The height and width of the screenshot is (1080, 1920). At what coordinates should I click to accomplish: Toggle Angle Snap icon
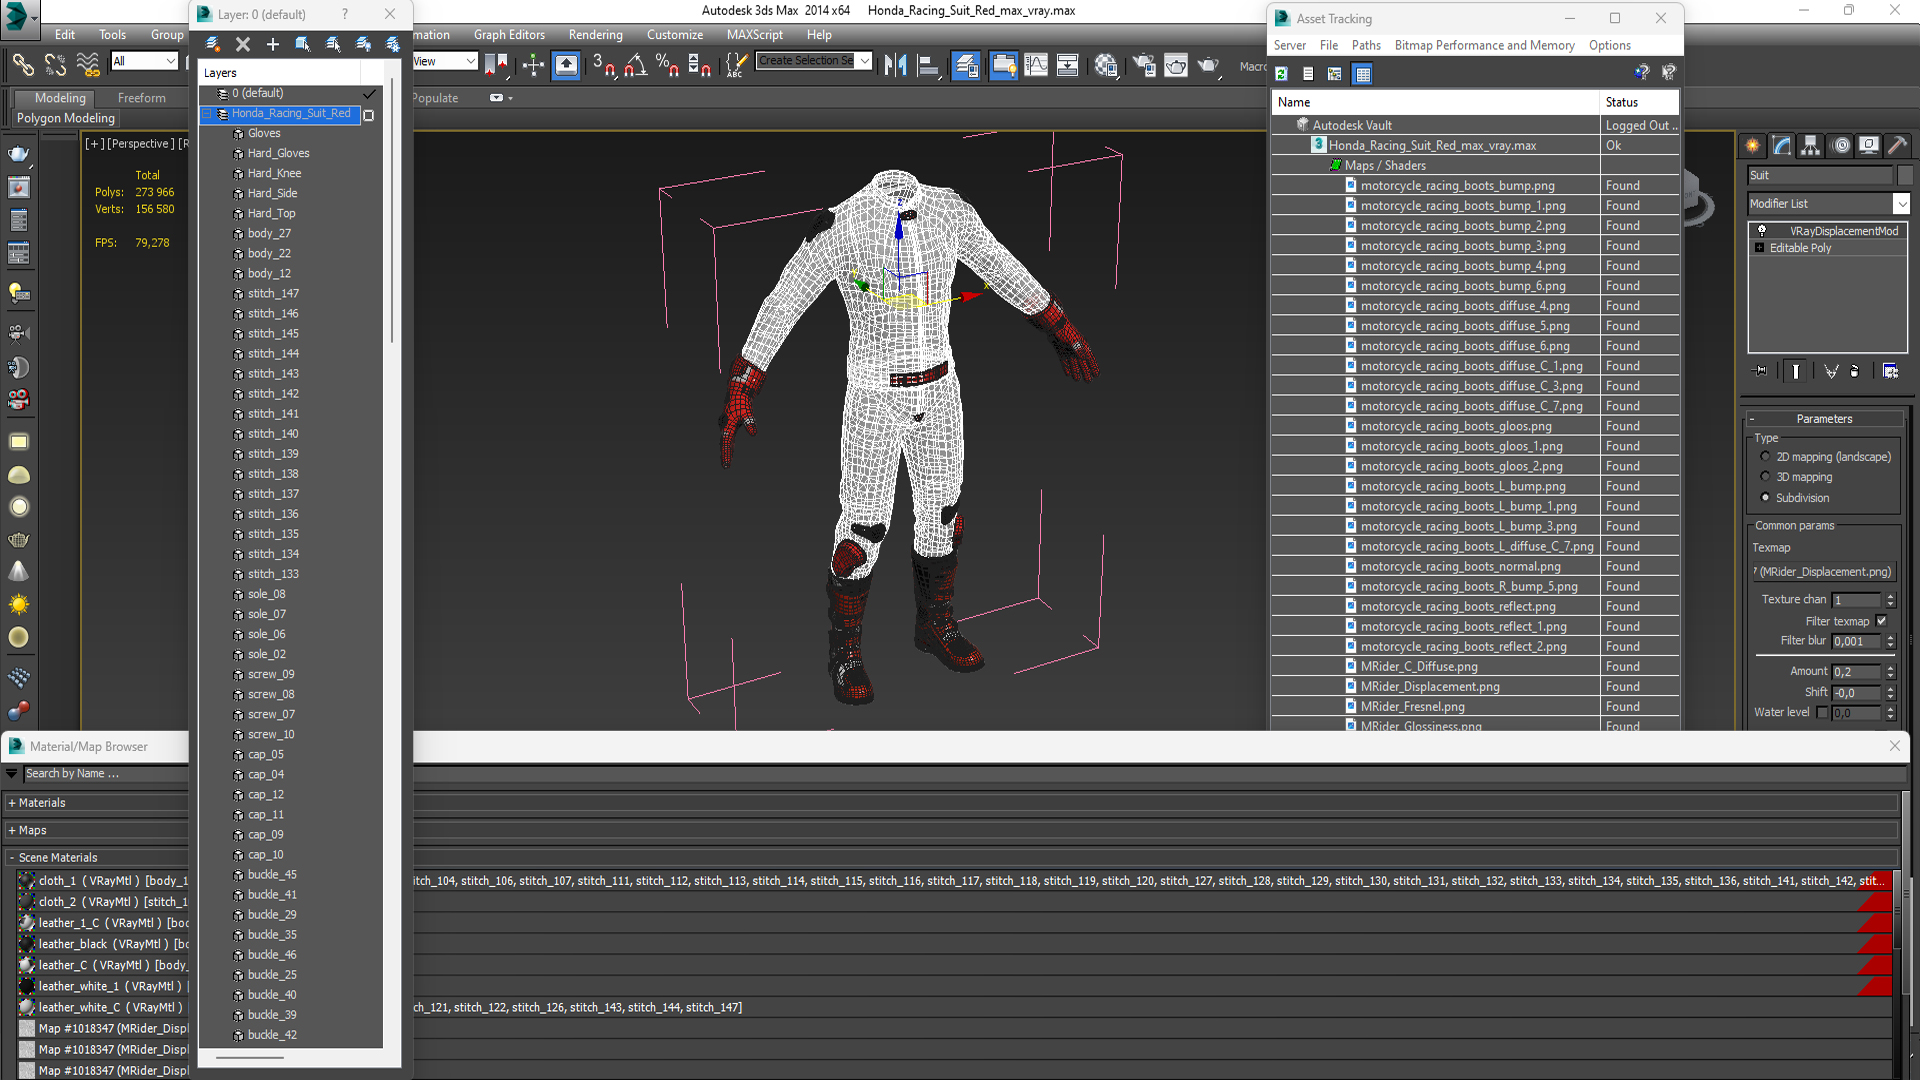[635, 65]
